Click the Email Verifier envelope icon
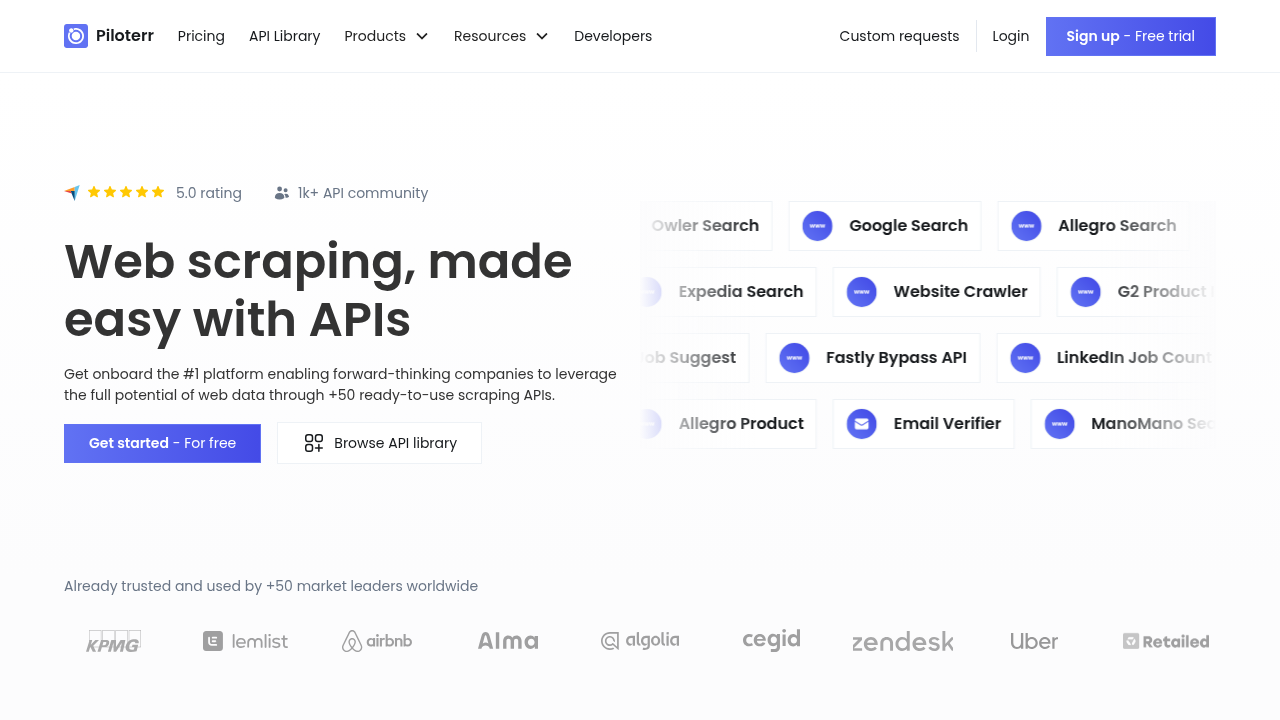The width and height of the screenshot is (1280, 720). pos(861,424)
